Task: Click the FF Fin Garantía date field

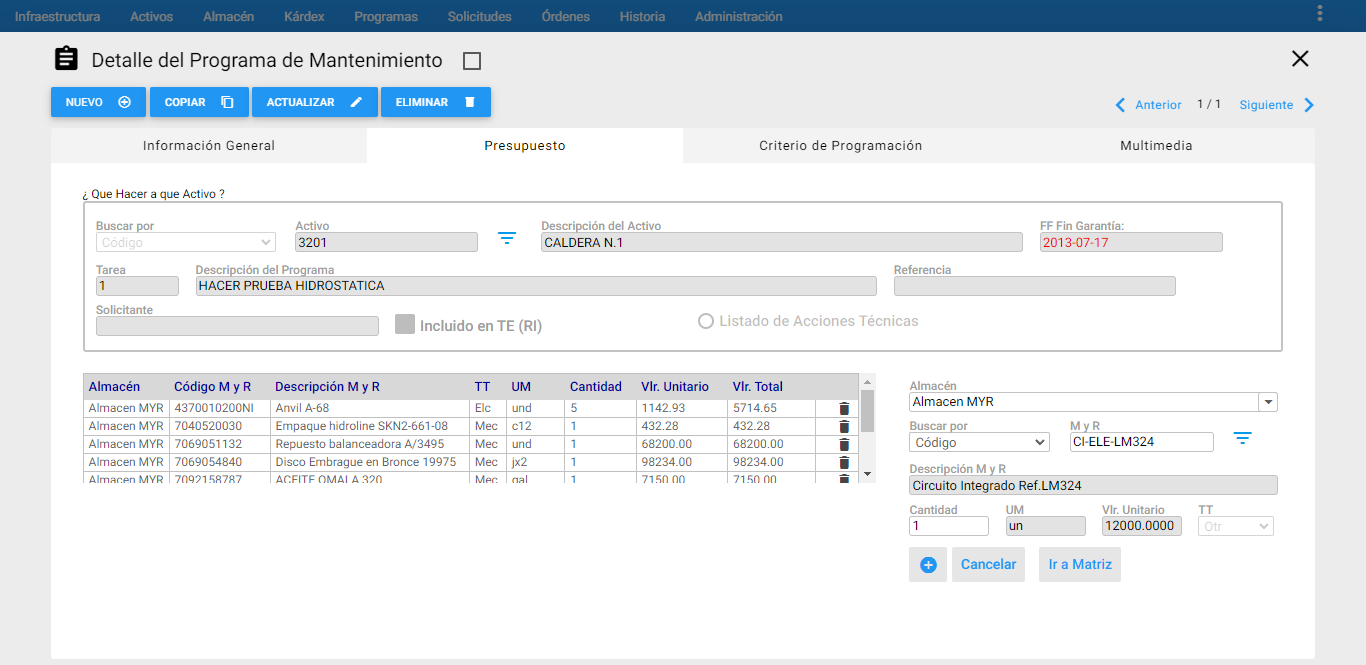Action: (1131, 242)
